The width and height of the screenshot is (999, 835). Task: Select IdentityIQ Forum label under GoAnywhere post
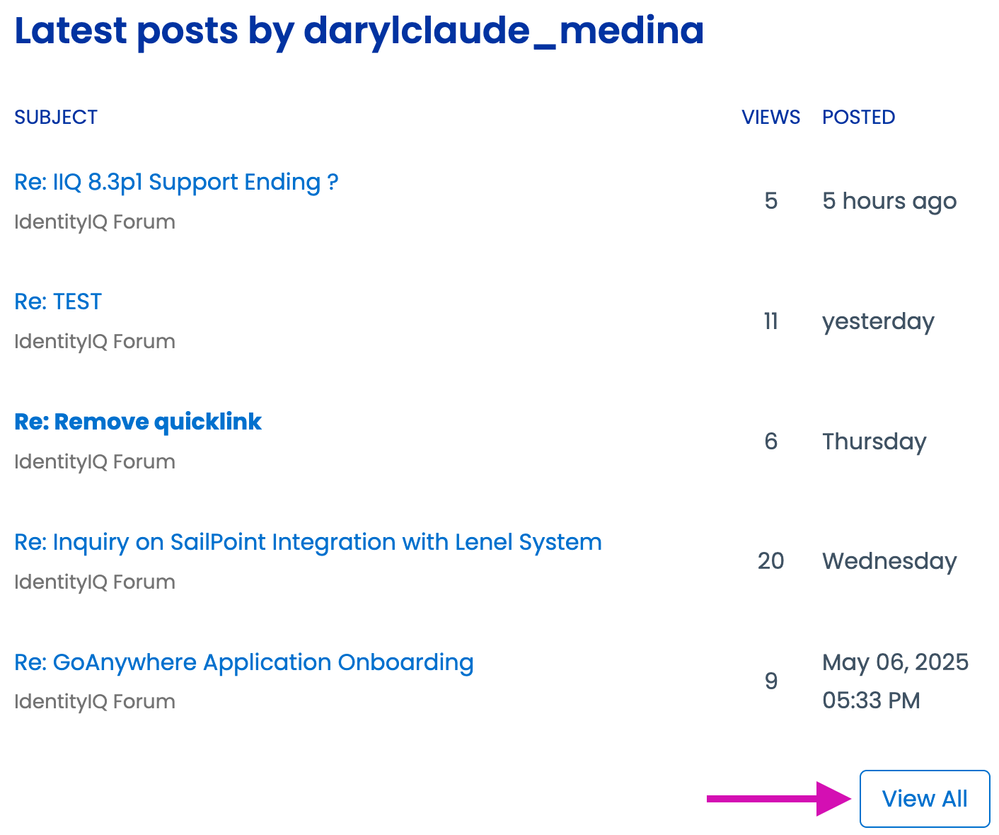[x=95, y=702]
